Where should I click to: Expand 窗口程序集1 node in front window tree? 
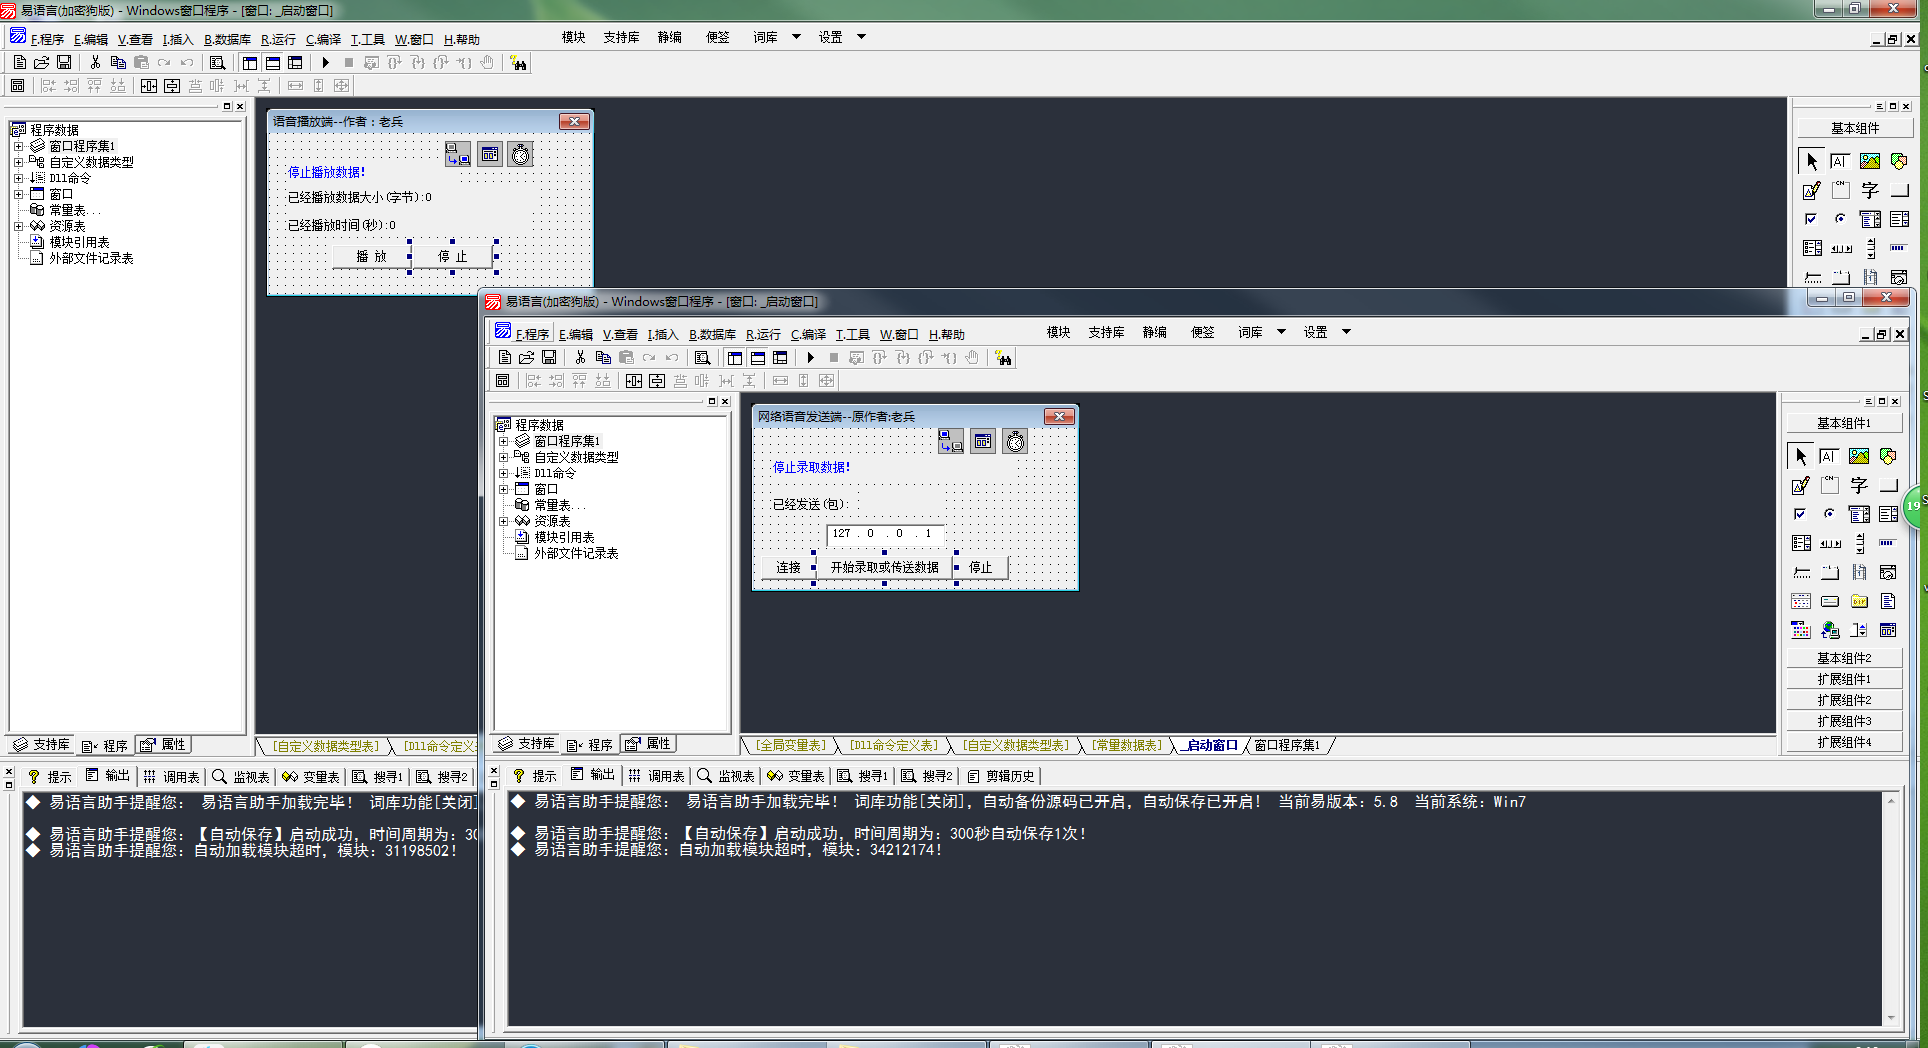tap(504, 441)
